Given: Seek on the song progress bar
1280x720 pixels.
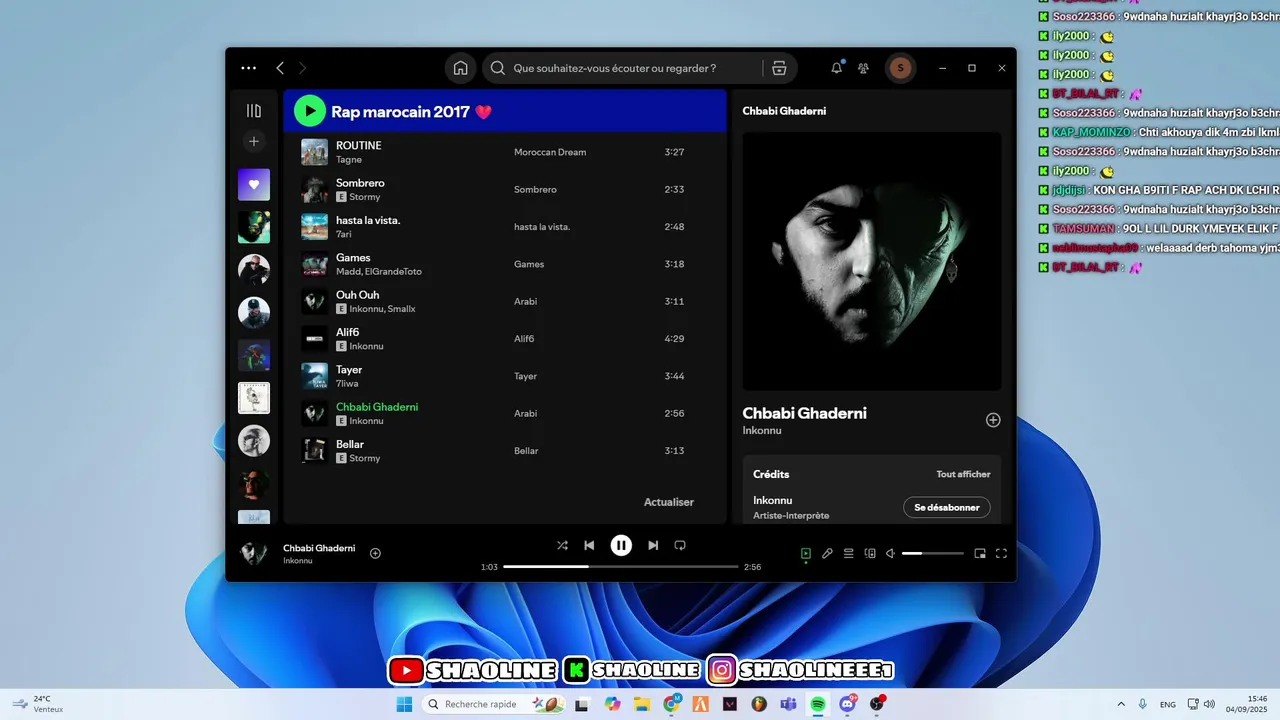Looking at the screenshot, I should 621,566.
